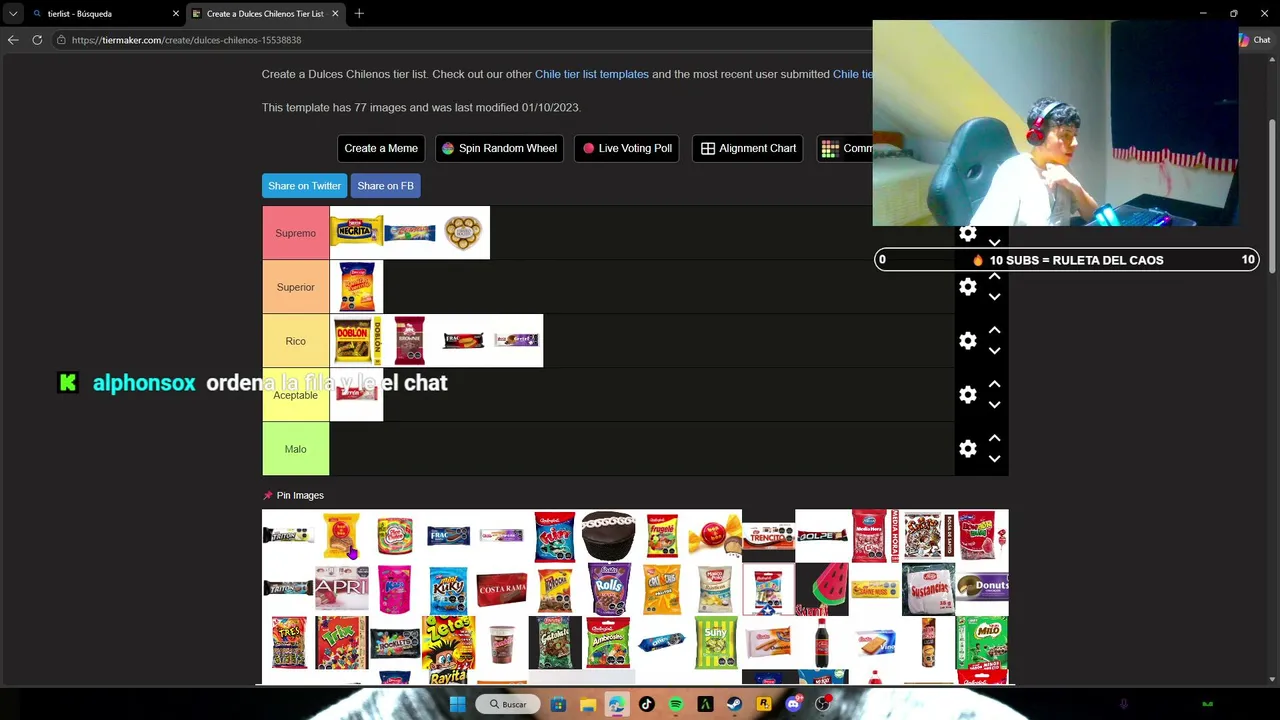1280x720 pixels.
Task: Select the Malo tier label
Action: tap(296, 449)
